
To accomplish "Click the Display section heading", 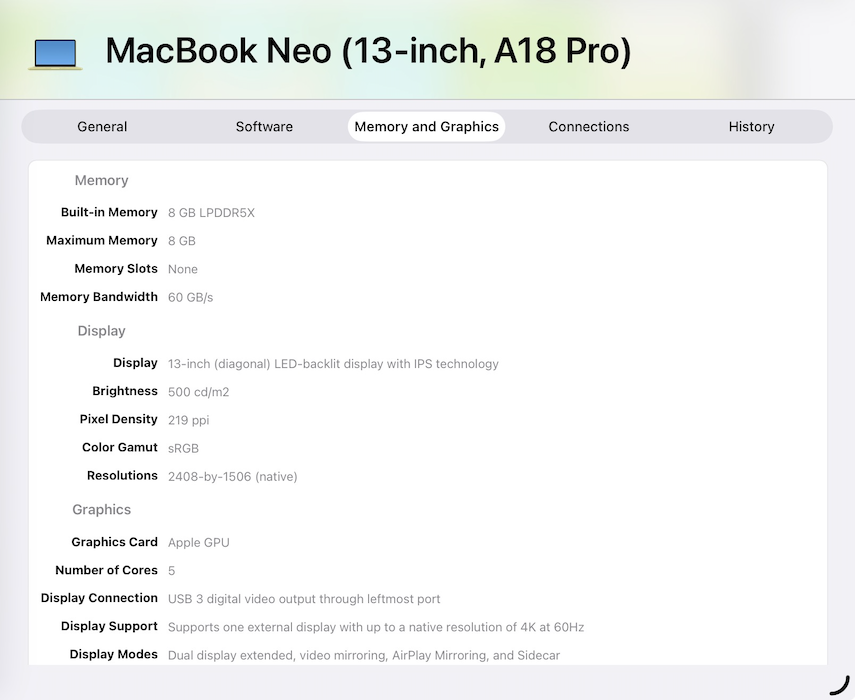I will click(101, 331).
